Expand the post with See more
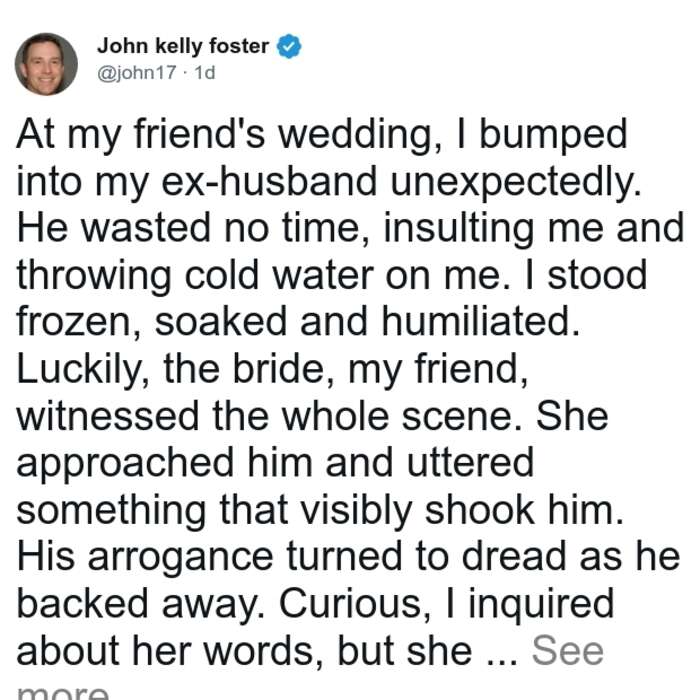 pyautogui.click(x=567, y=651)
